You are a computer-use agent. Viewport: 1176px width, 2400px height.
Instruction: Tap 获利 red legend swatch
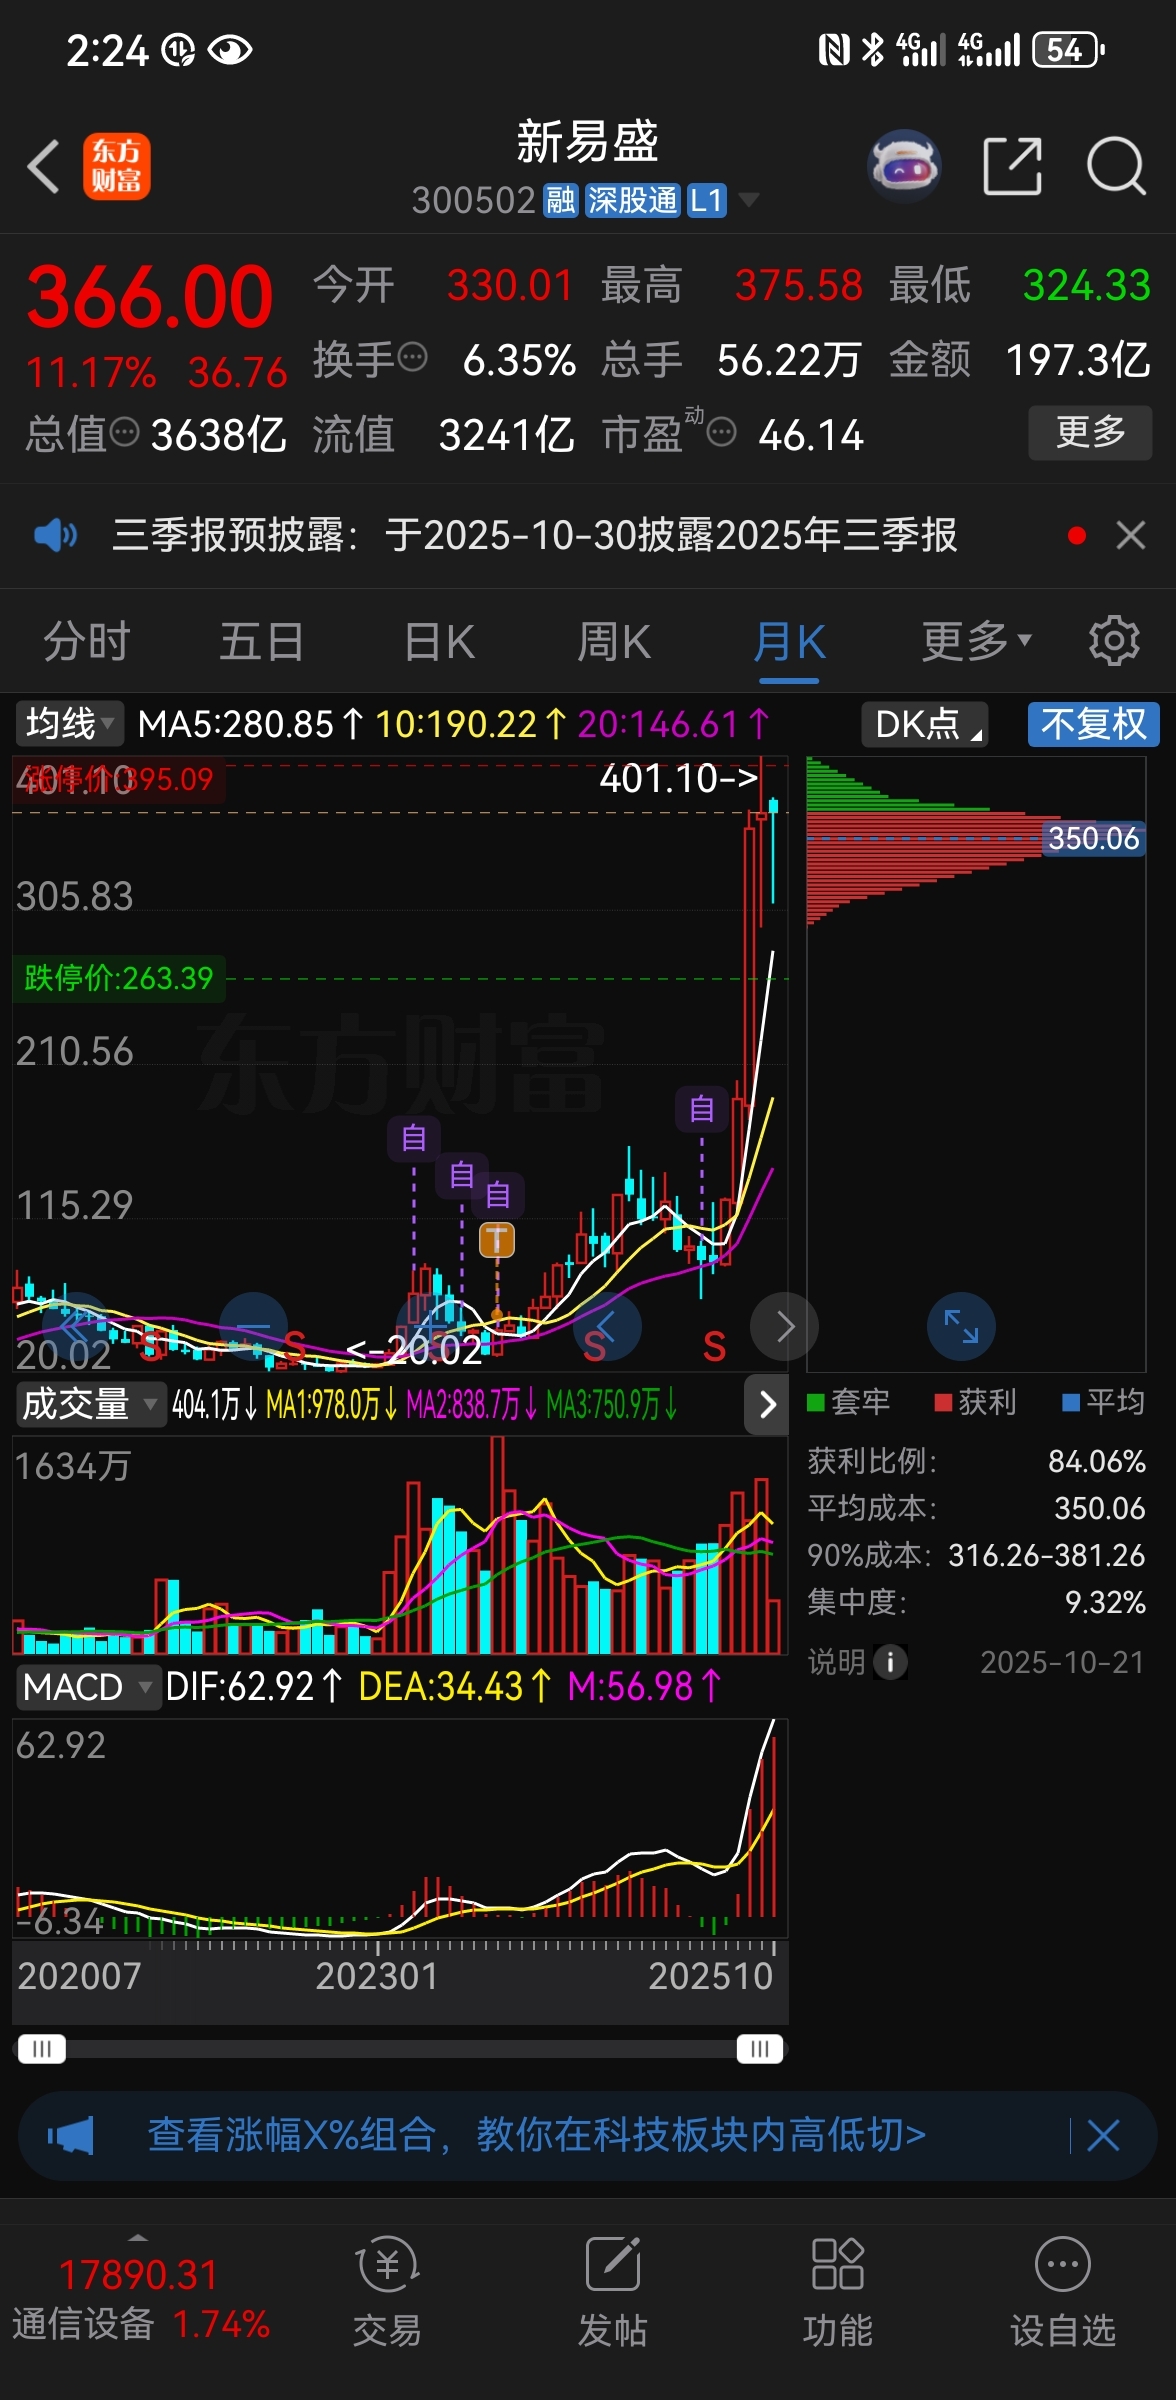[x=943, y=1402]
